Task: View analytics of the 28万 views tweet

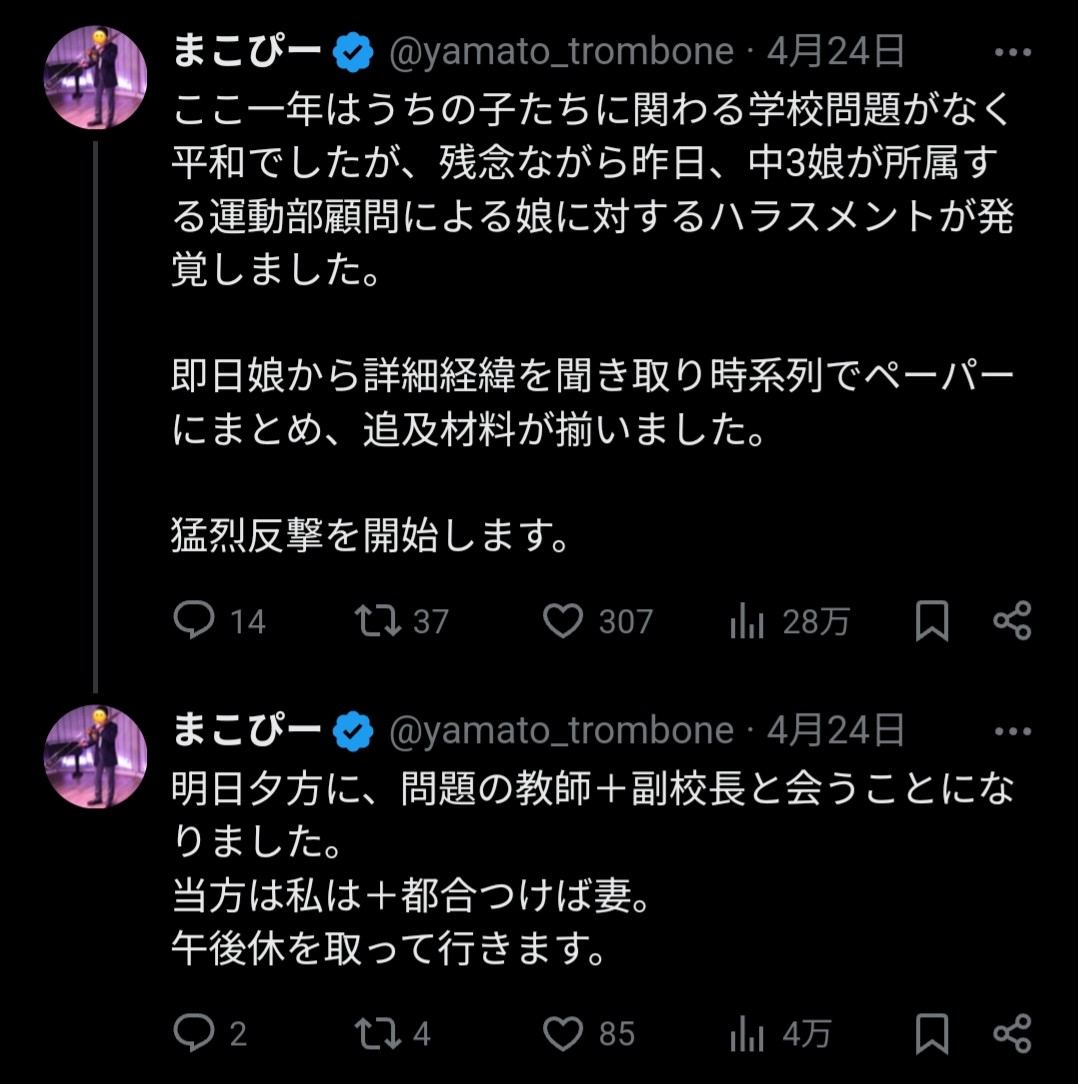Action: pos(748,622)
